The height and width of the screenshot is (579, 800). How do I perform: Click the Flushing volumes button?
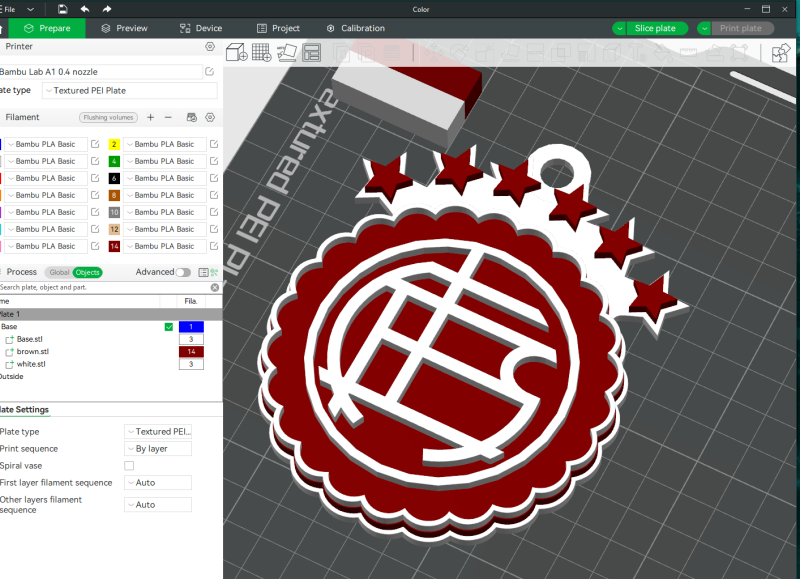tap(108, 118)
